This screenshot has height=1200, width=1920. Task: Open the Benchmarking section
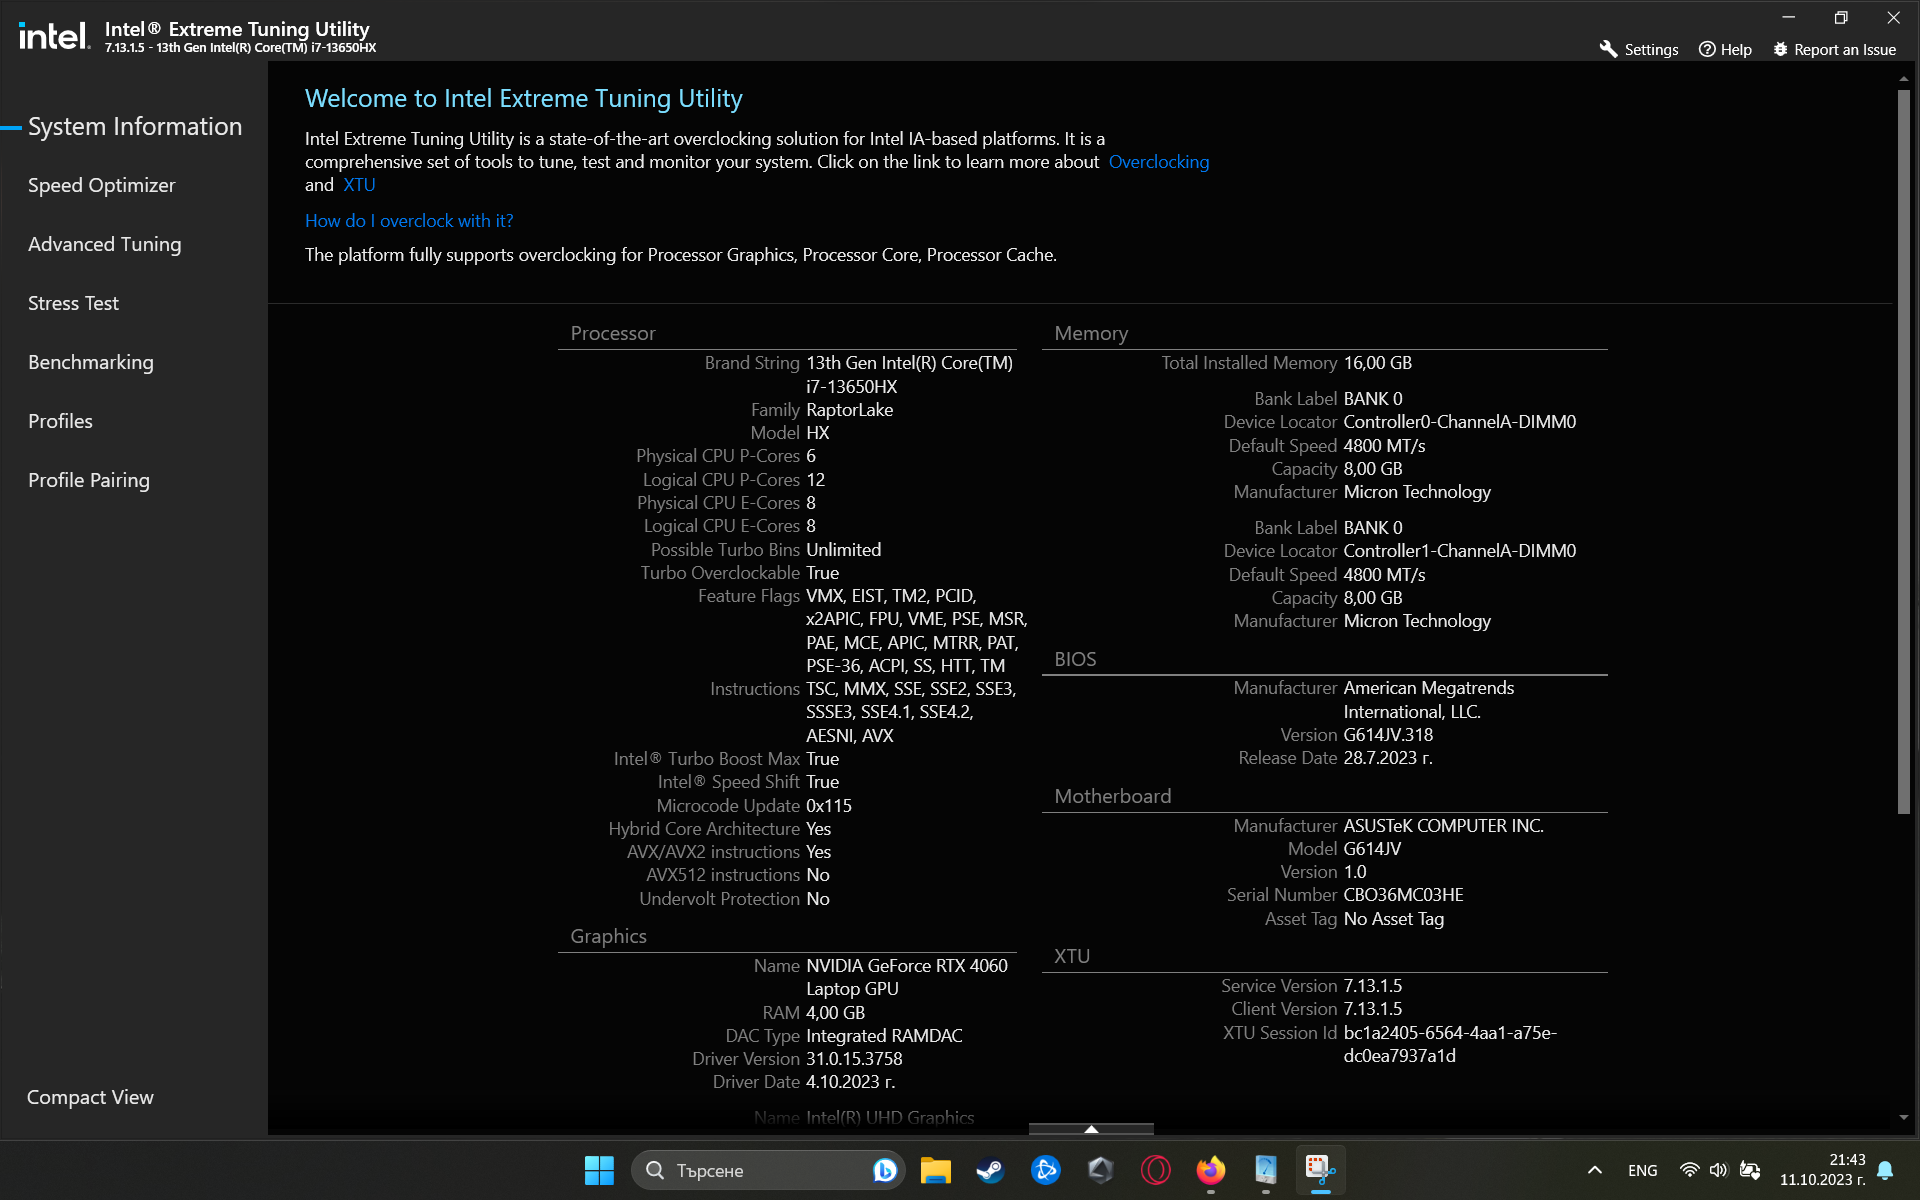pos(90,362)
